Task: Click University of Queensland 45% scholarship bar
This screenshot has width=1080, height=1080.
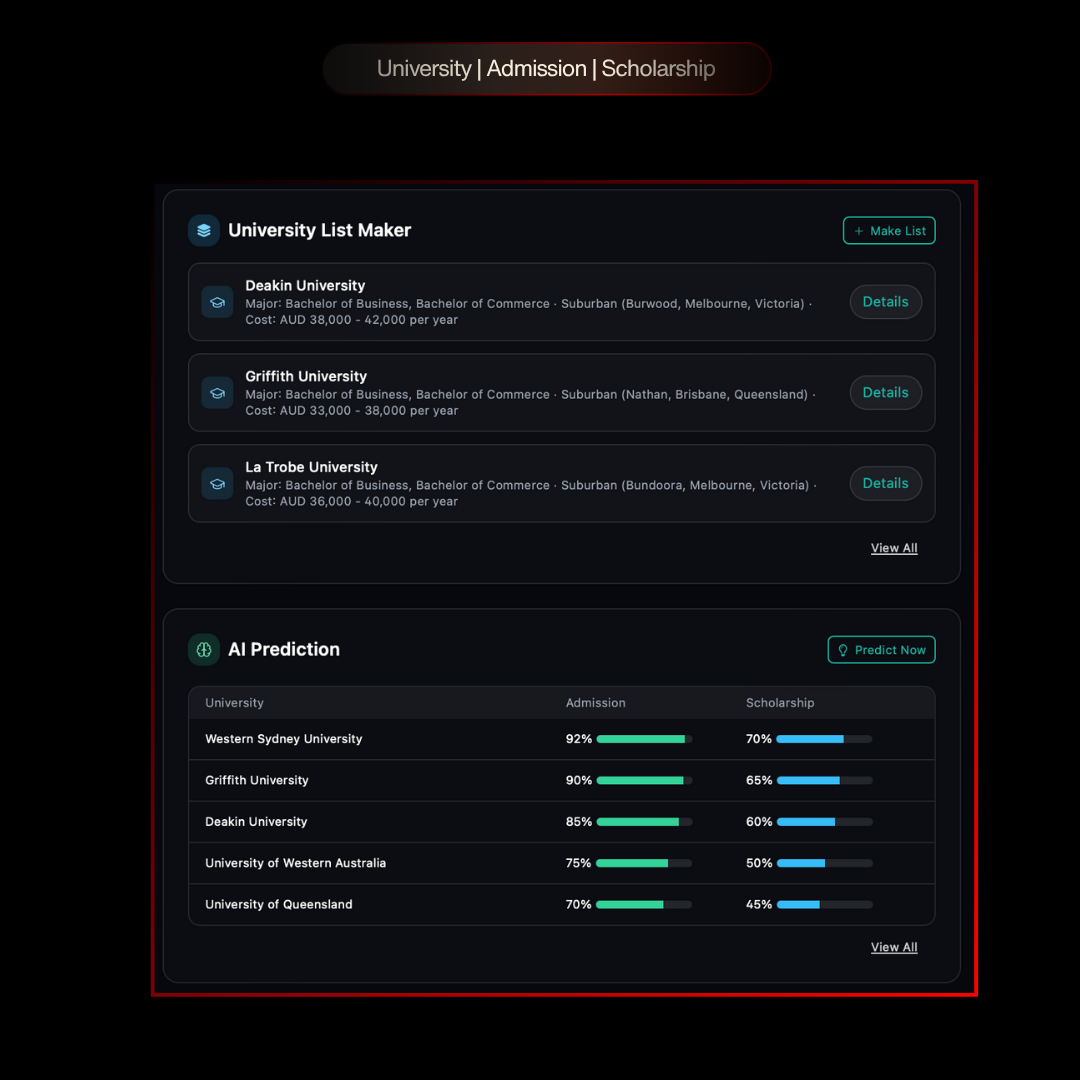Action: (x=824, y=904)
